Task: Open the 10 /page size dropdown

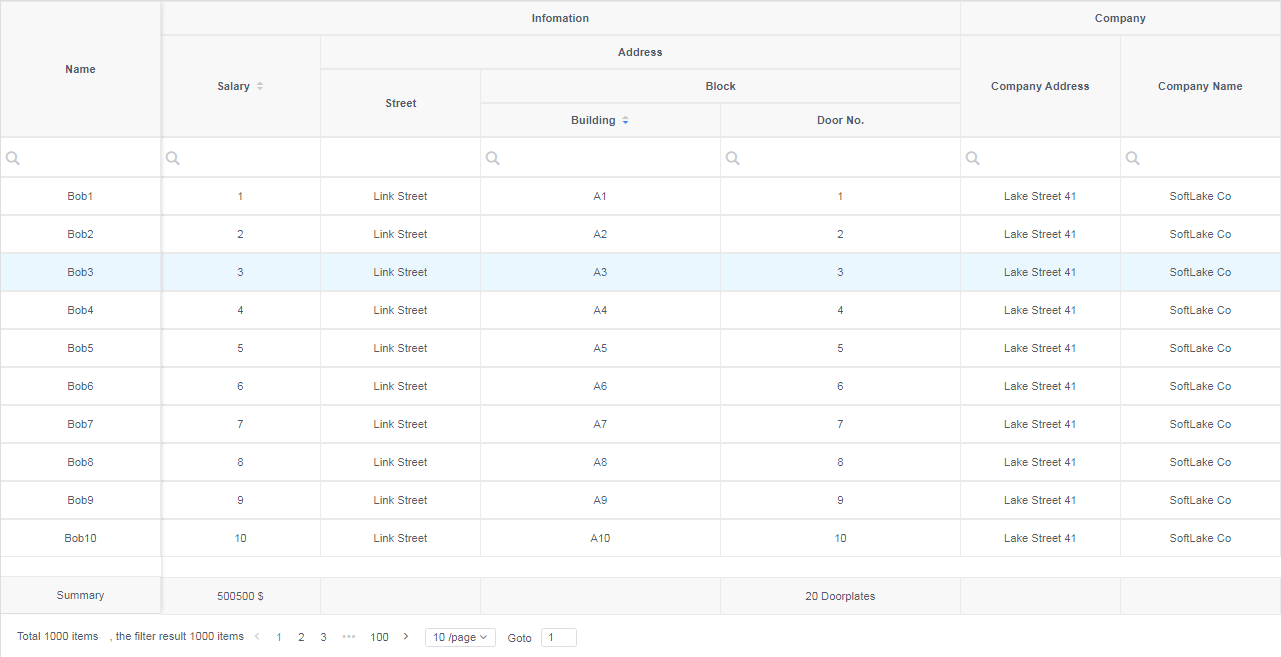Action: click(460, 638)
